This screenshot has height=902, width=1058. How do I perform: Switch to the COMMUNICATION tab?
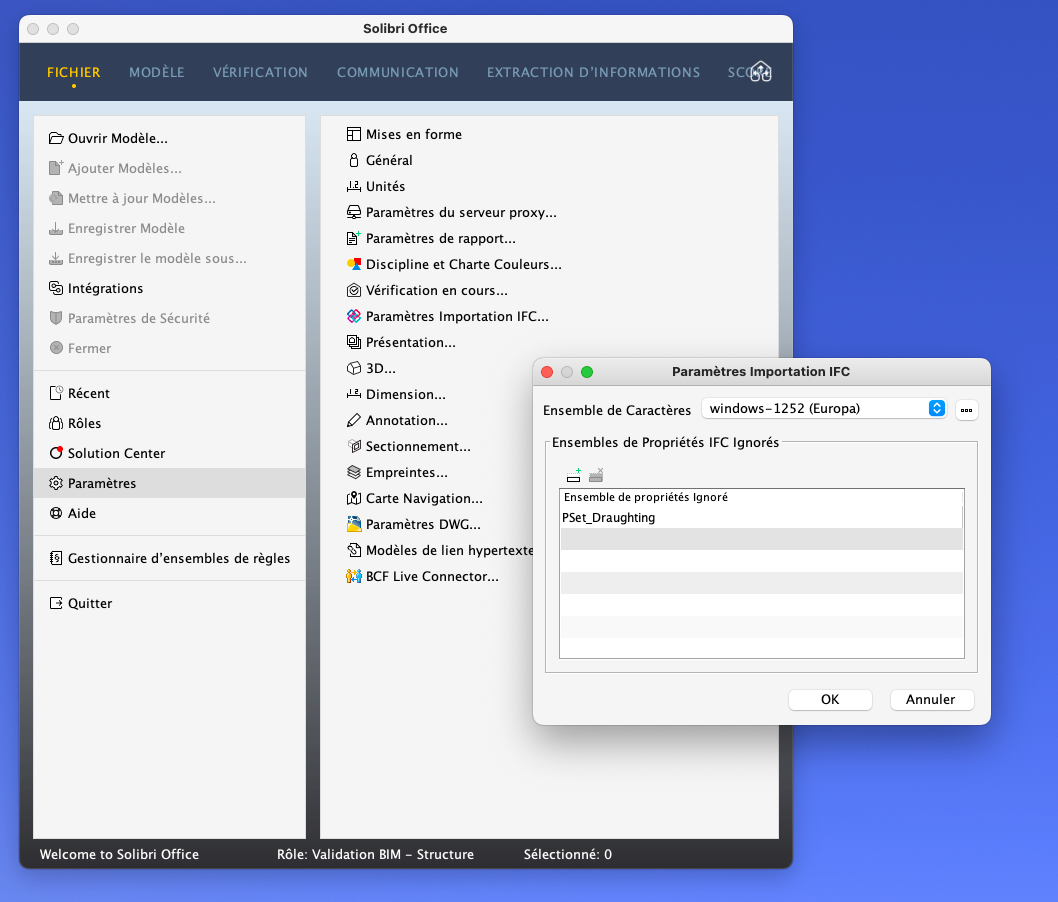397,72
